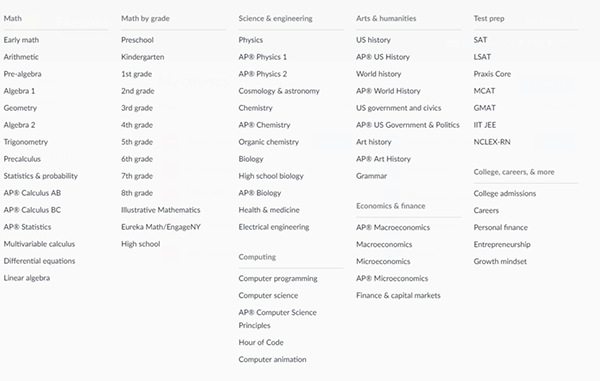Open the 5th grade math link
Image resolution: width=600 pixels, height=381 pixels.
tap(137, 142)
